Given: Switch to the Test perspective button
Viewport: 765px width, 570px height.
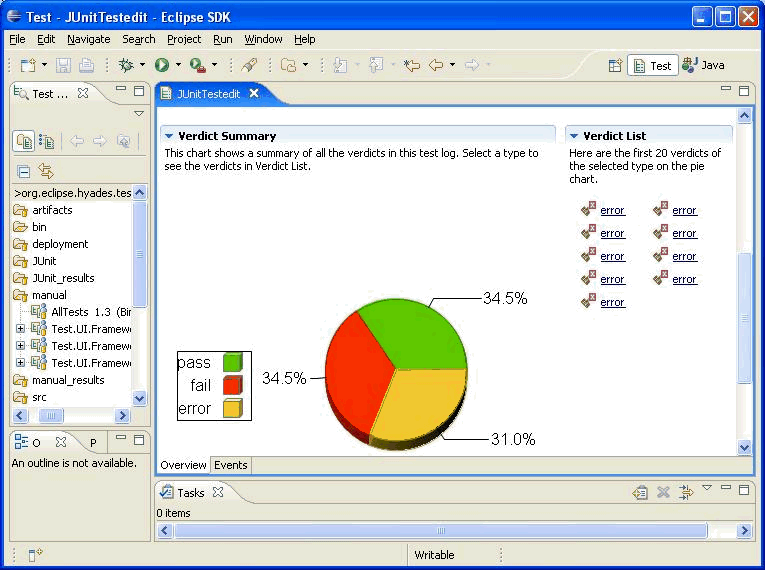Looking at the screenshot, I should coord(652,65).
